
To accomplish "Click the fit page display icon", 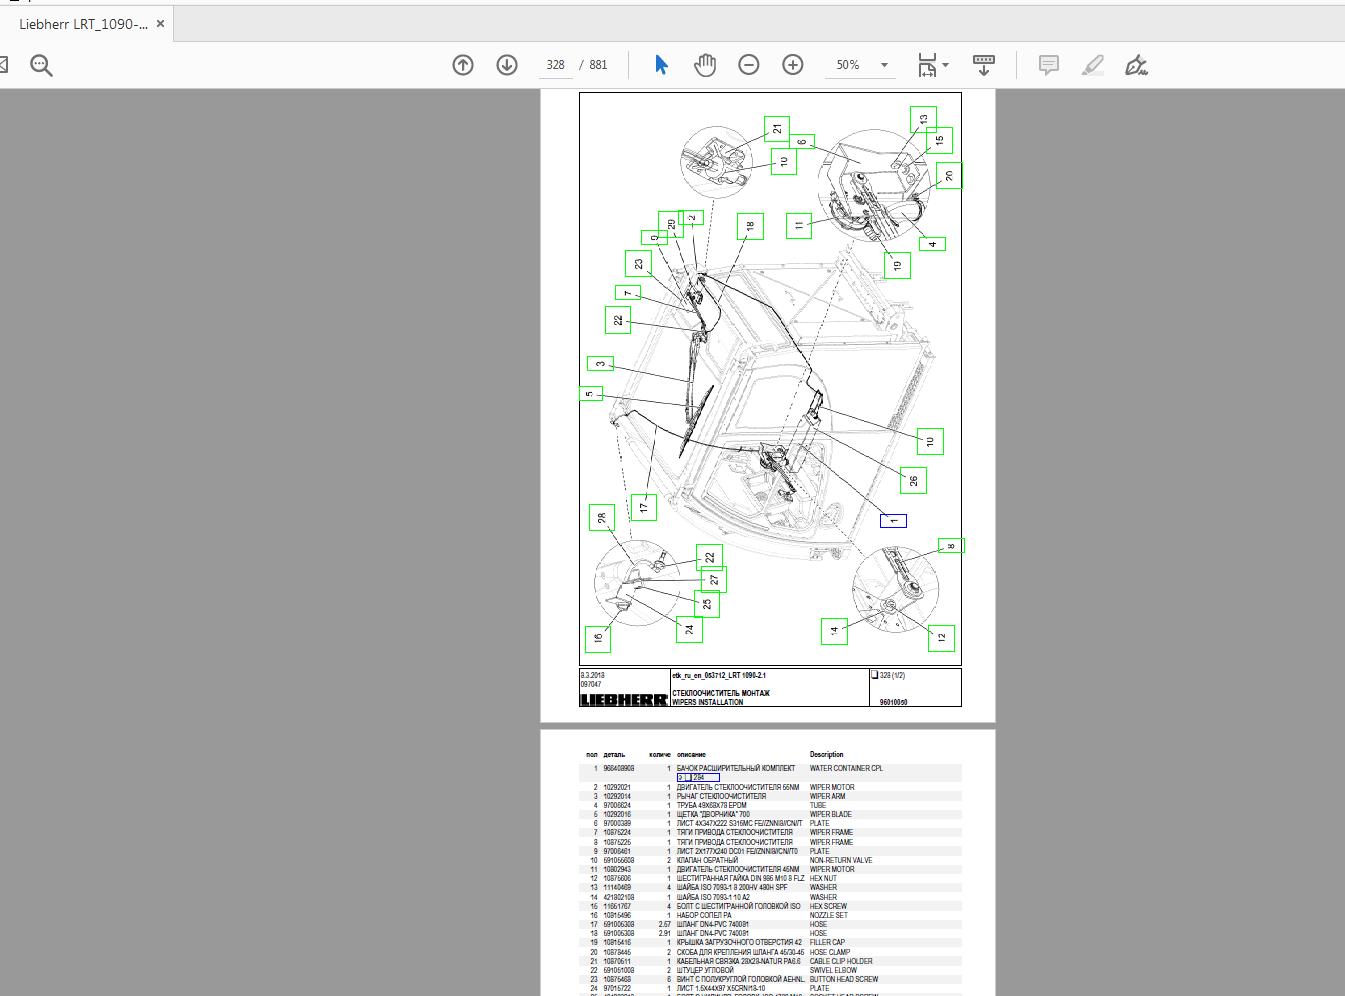I will [x=928, y=64].
